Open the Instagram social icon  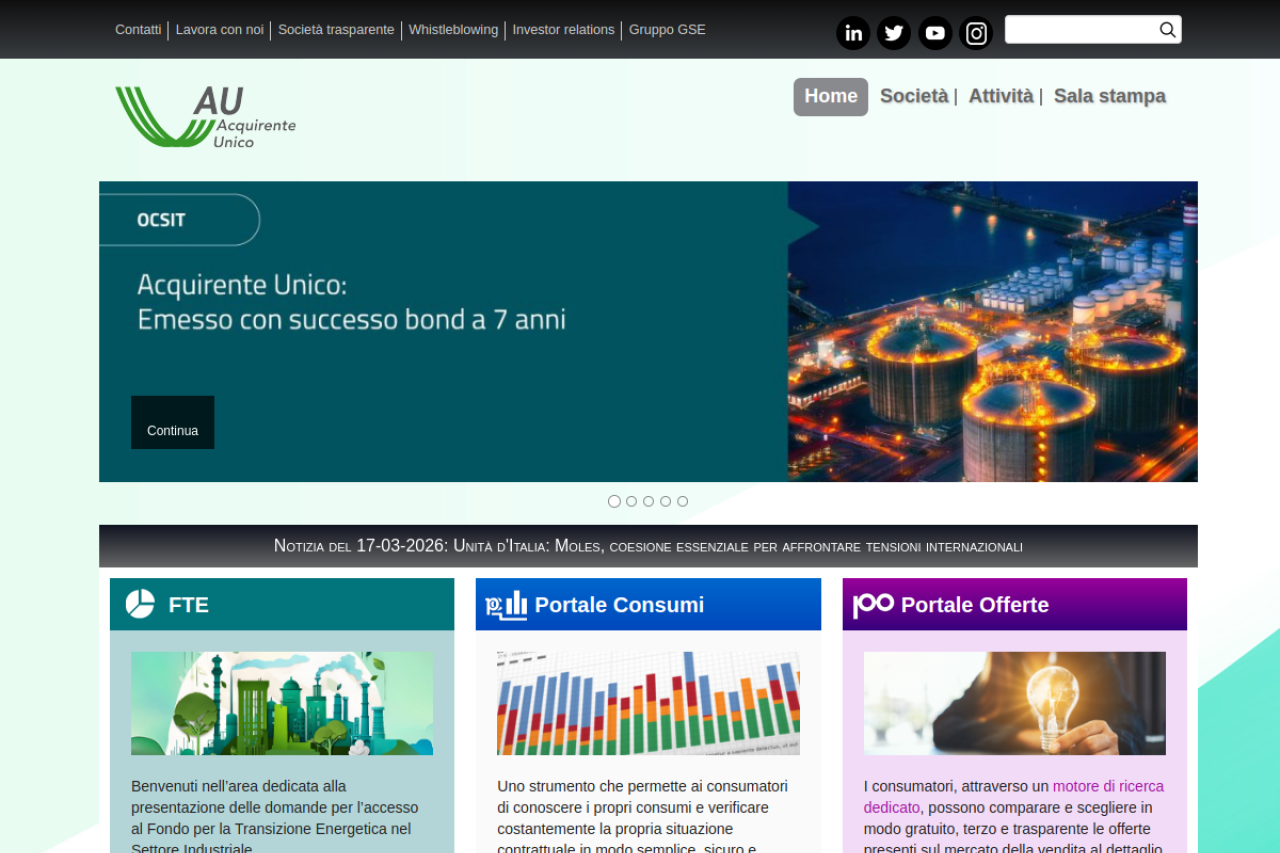point(976,33)
